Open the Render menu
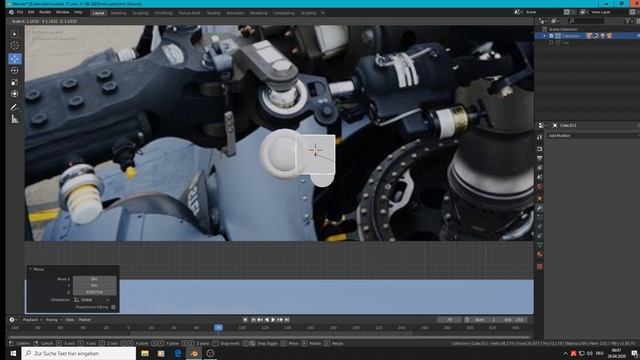The height and width of the screenshot is (360, 640). pos(45,13)
